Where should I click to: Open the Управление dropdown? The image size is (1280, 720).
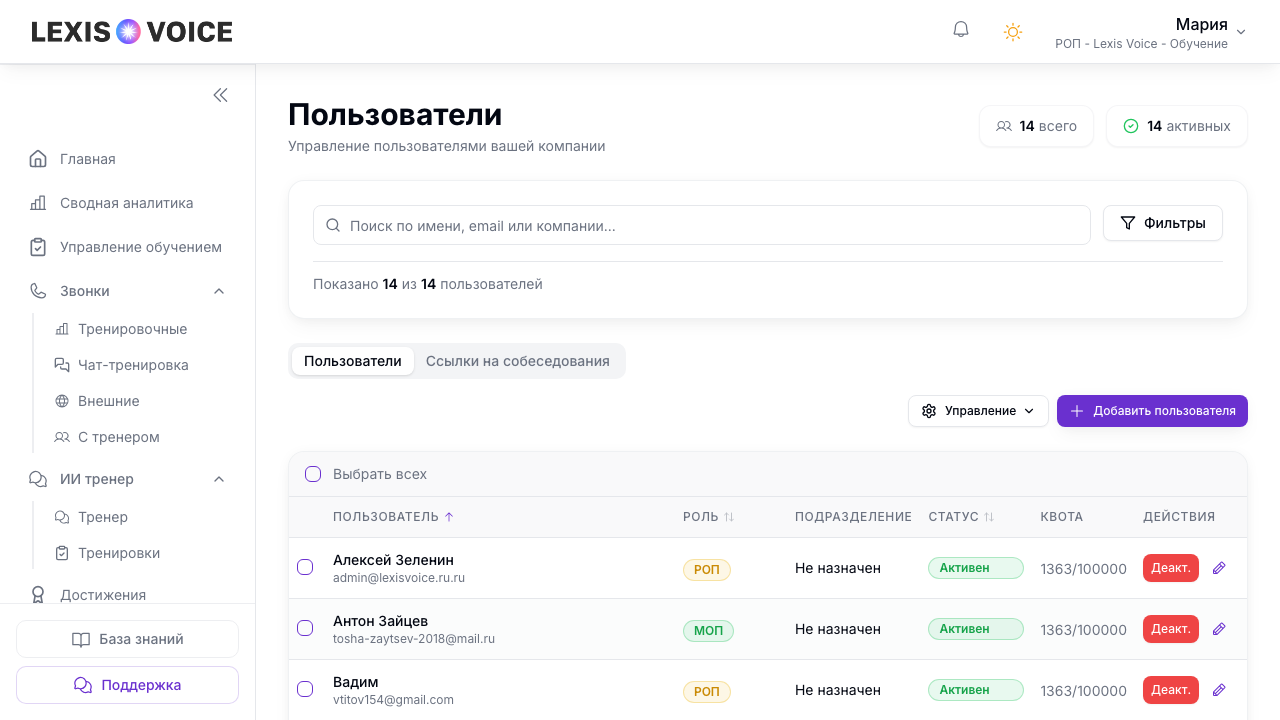(x=978, y=411)
